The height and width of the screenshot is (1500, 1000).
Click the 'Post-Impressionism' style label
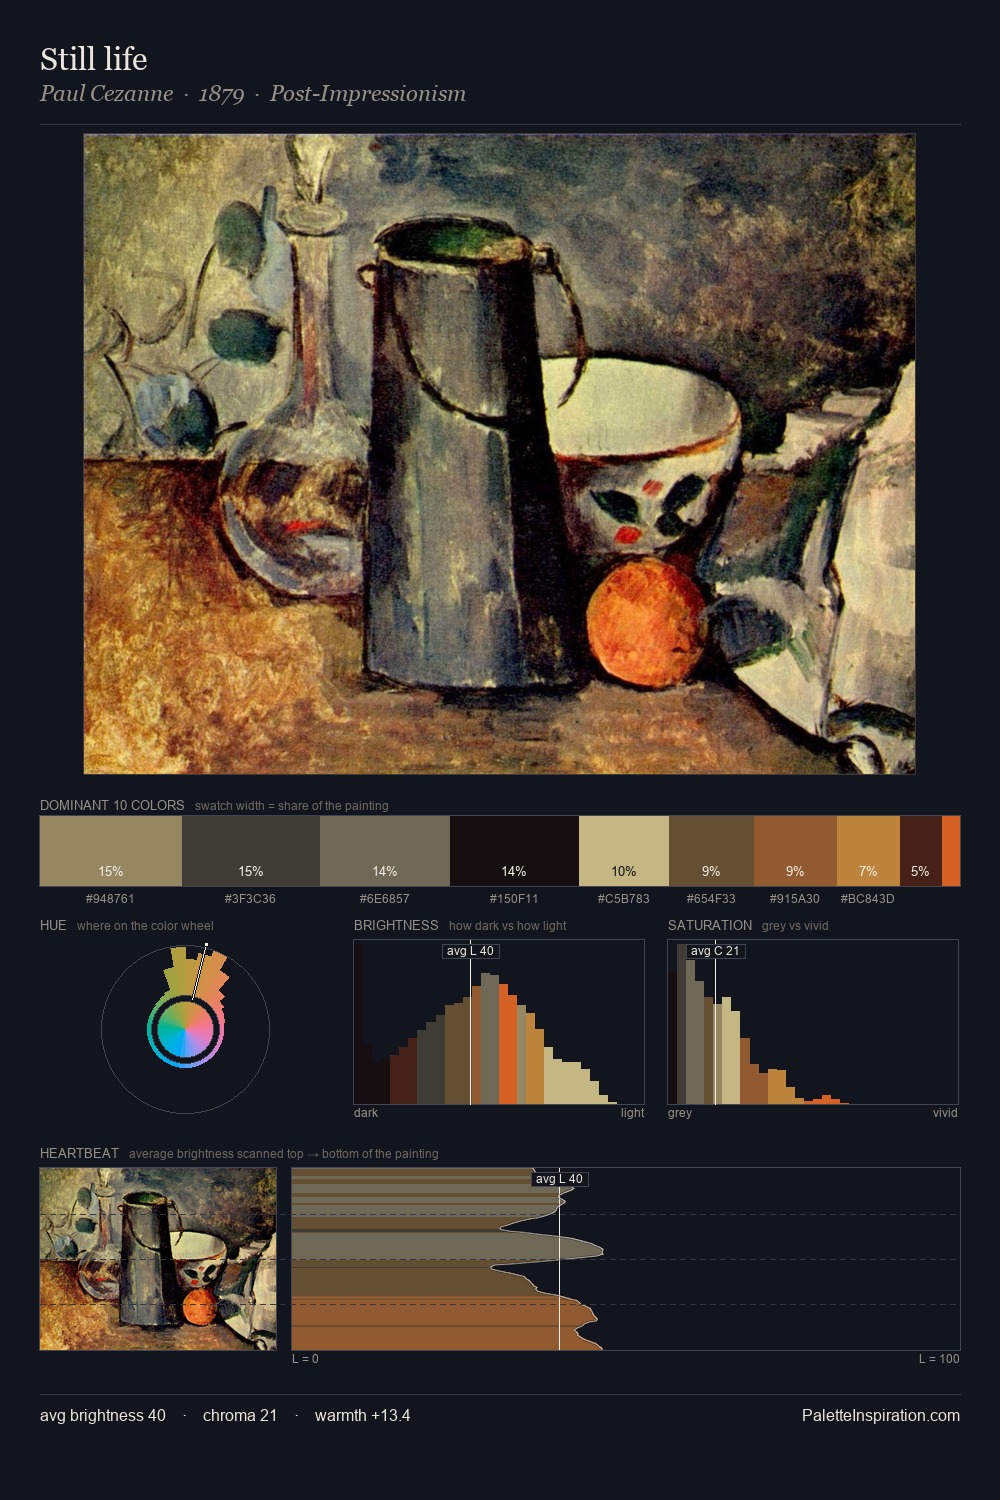(368, 94)
